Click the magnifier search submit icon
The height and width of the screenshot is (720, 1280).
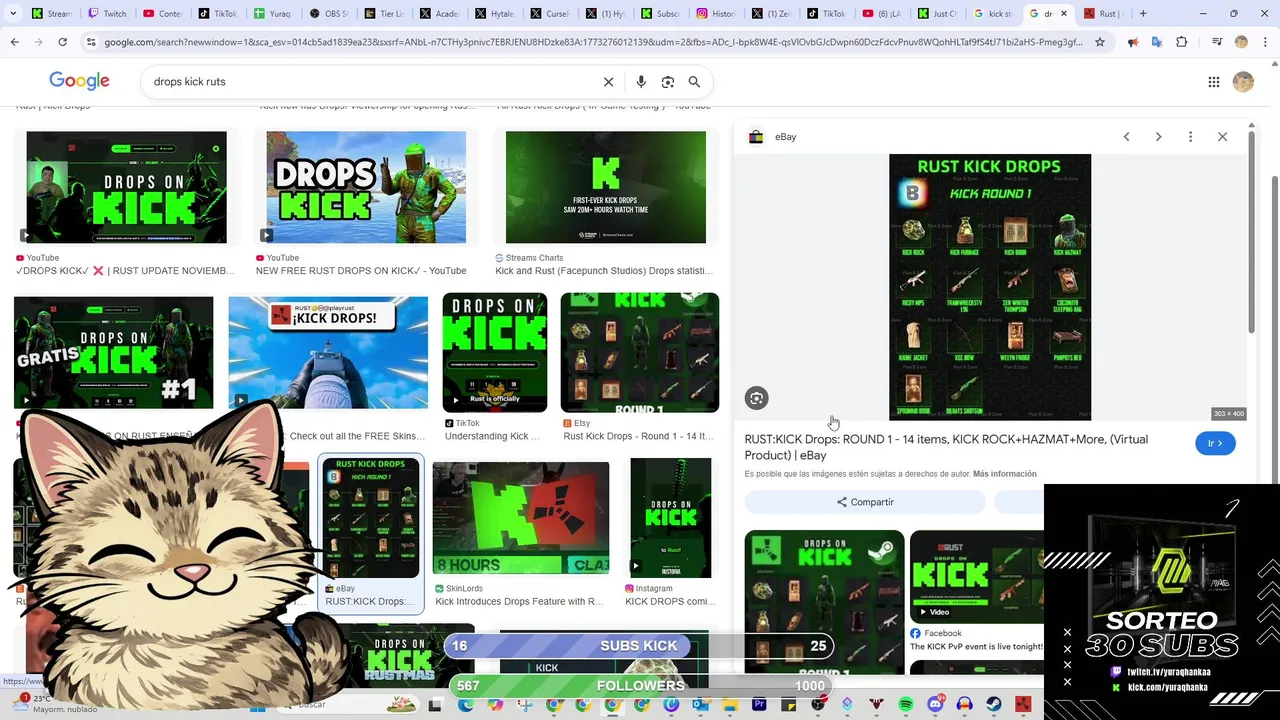(x=694, y=82)
